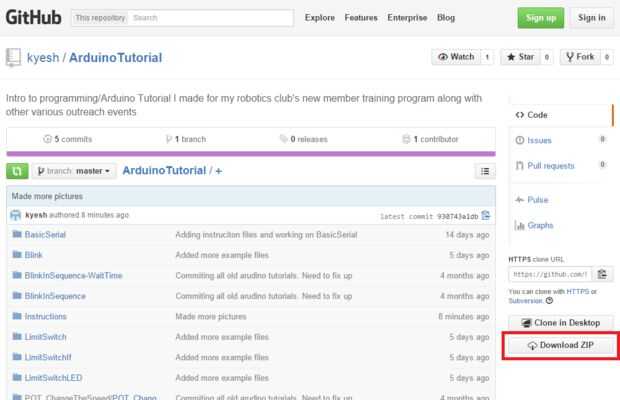Click the Fork count number
Viewport: 620px width, 400px height.
pos(607,57)
